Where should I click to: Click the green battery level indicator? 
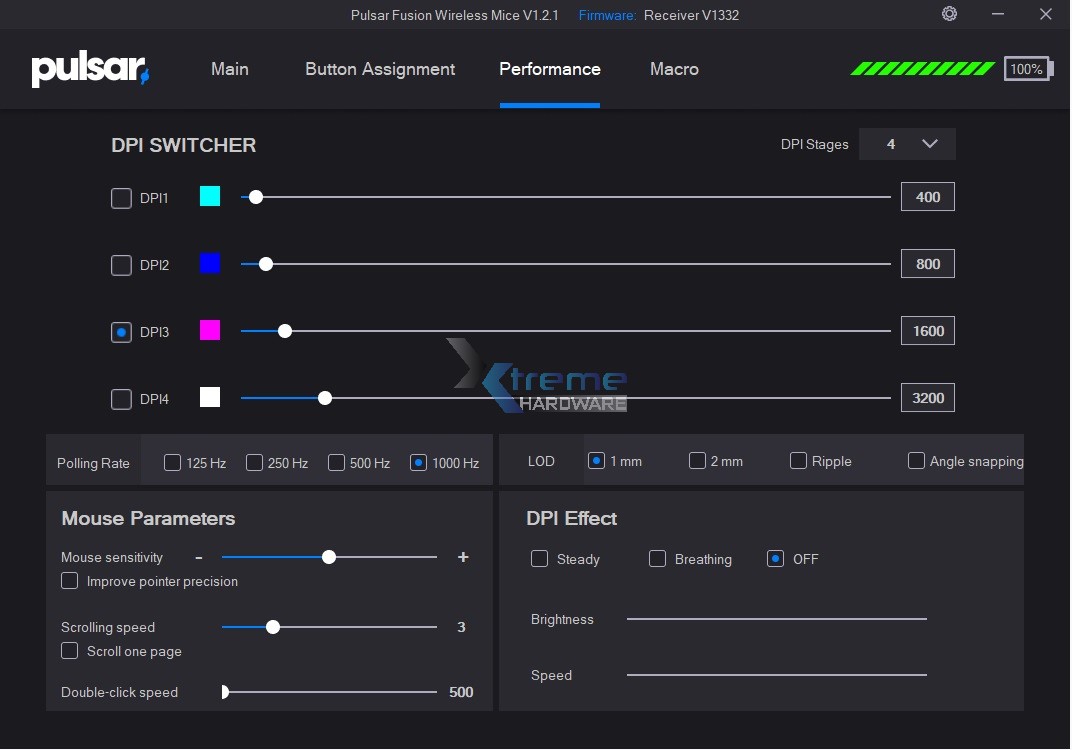tap(922, 69)
